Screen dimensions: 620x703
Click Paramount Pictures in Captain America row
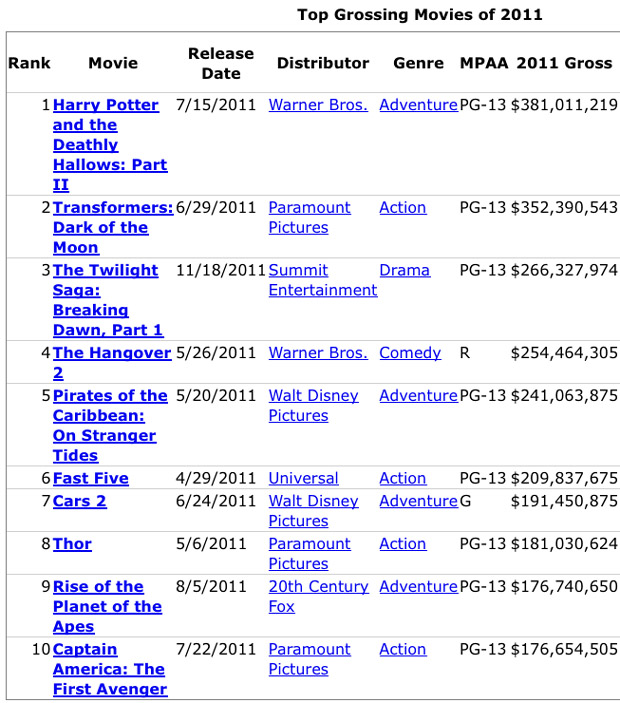click(x=309, y=660)
